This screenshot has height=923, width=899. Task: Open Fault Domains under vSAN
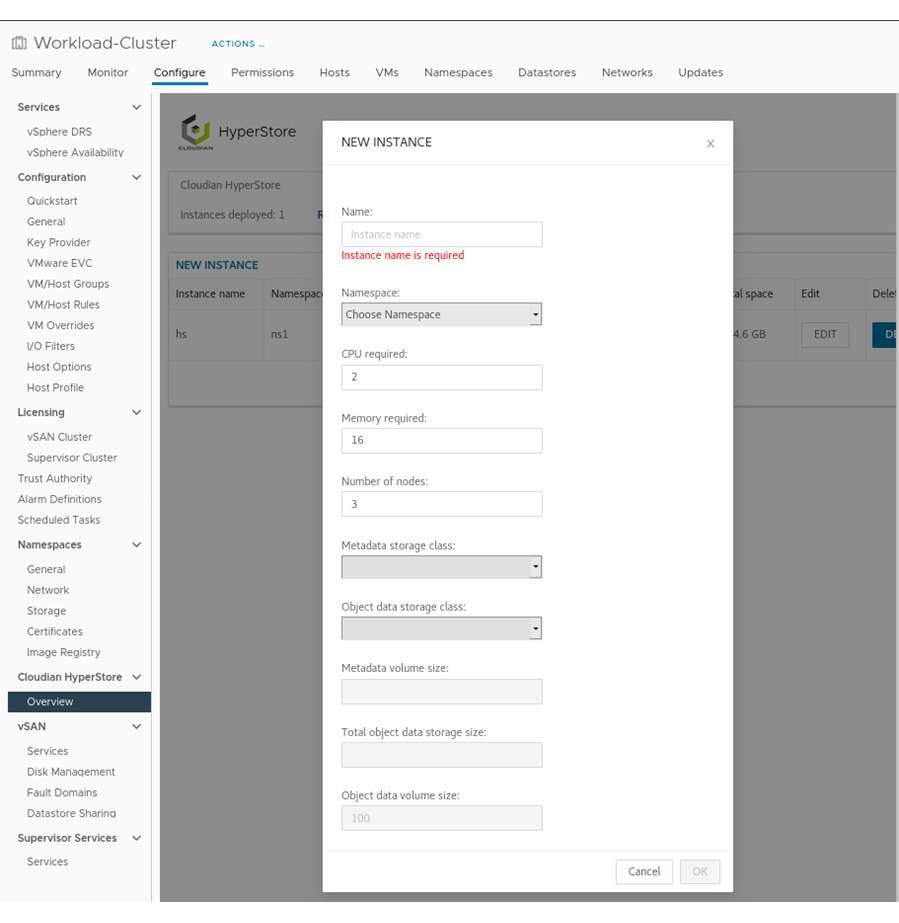tap(62, 792)
